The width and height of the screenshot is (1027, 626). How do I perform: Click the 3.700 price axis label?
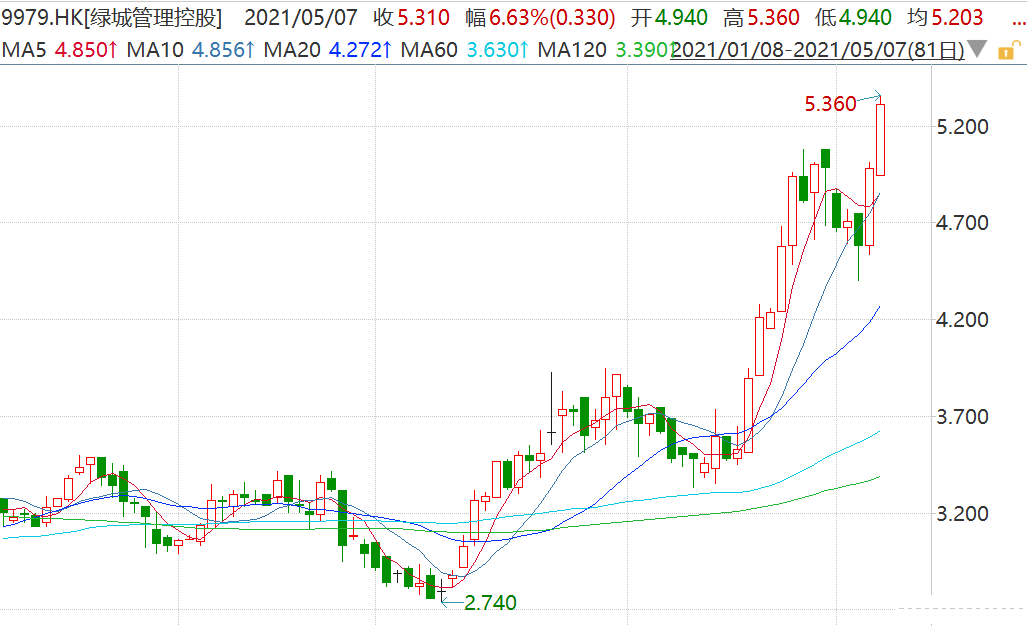click(962, 417)
